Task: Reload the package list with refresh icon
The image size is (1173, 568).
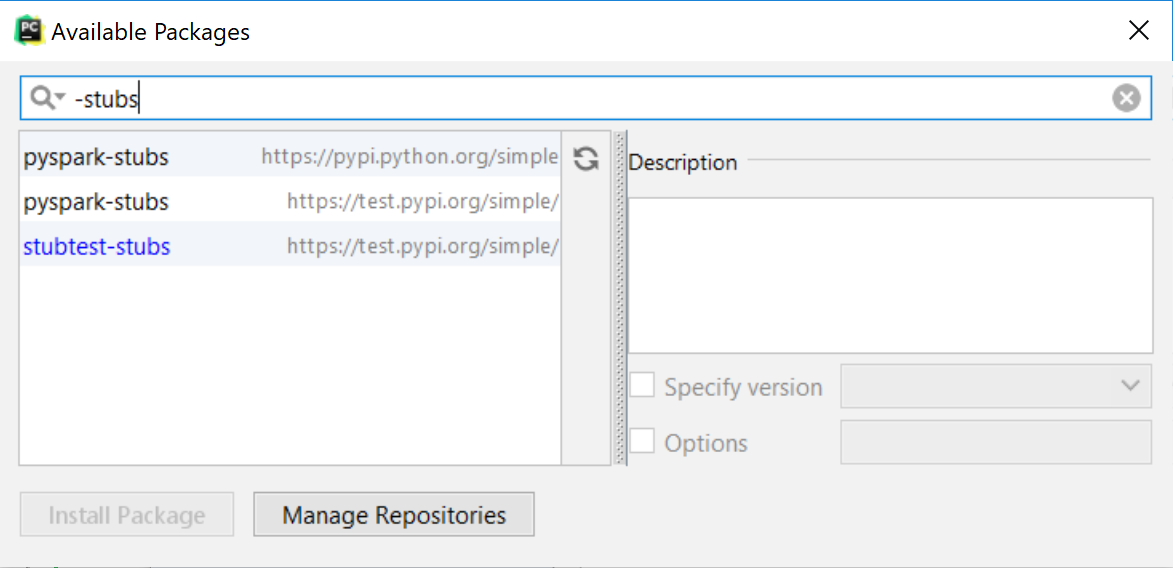Action: click(x=586, y=158)
